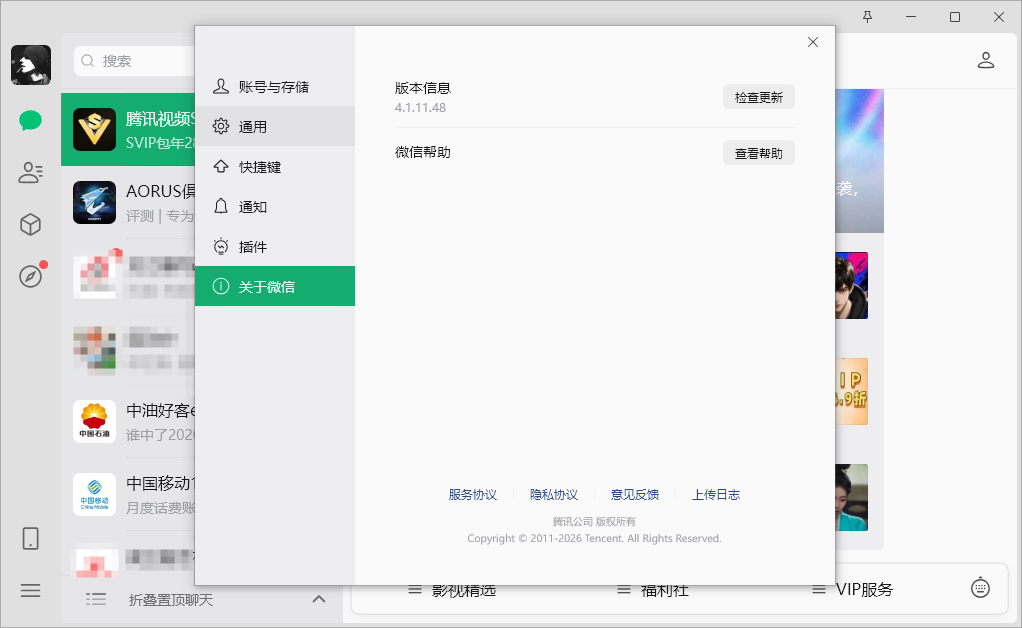Viewport: 1022px width, 628px height.
Task: Click the 中国石油 logo avatar
Action: tap(95, 421)
